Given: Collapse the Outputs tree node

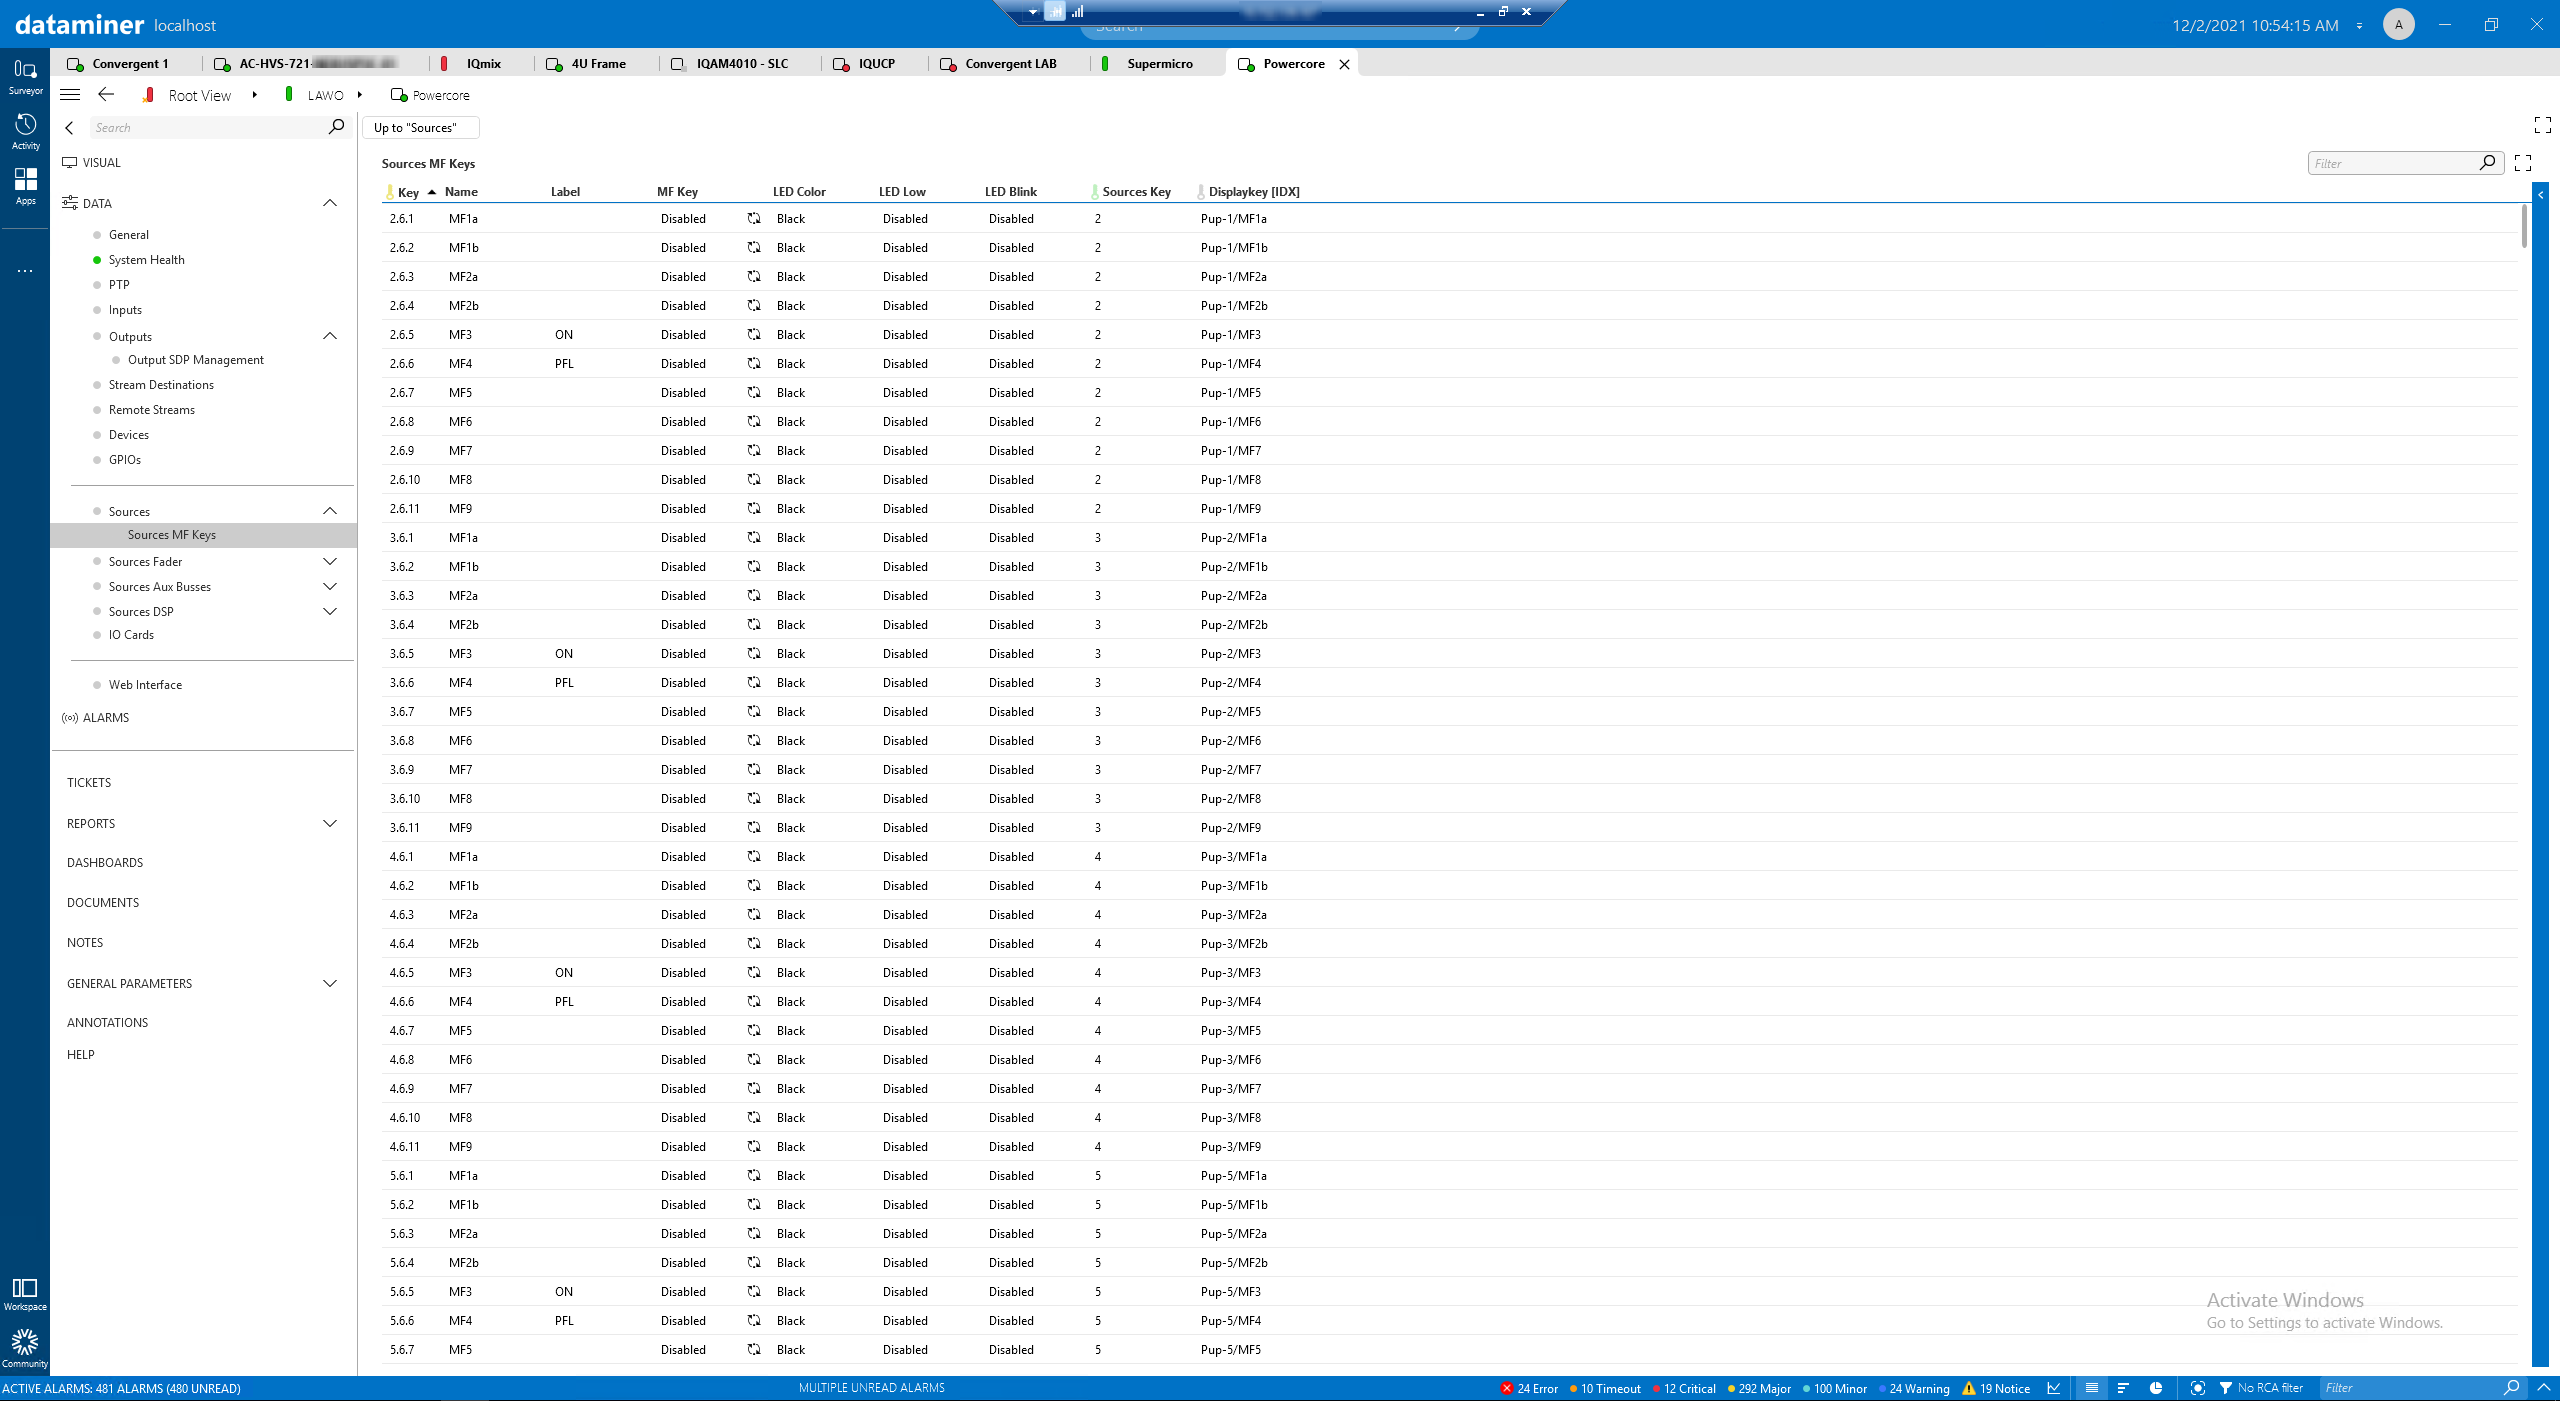Looking at the screenshot, I should pyautogui.click(x=330, y=336).
